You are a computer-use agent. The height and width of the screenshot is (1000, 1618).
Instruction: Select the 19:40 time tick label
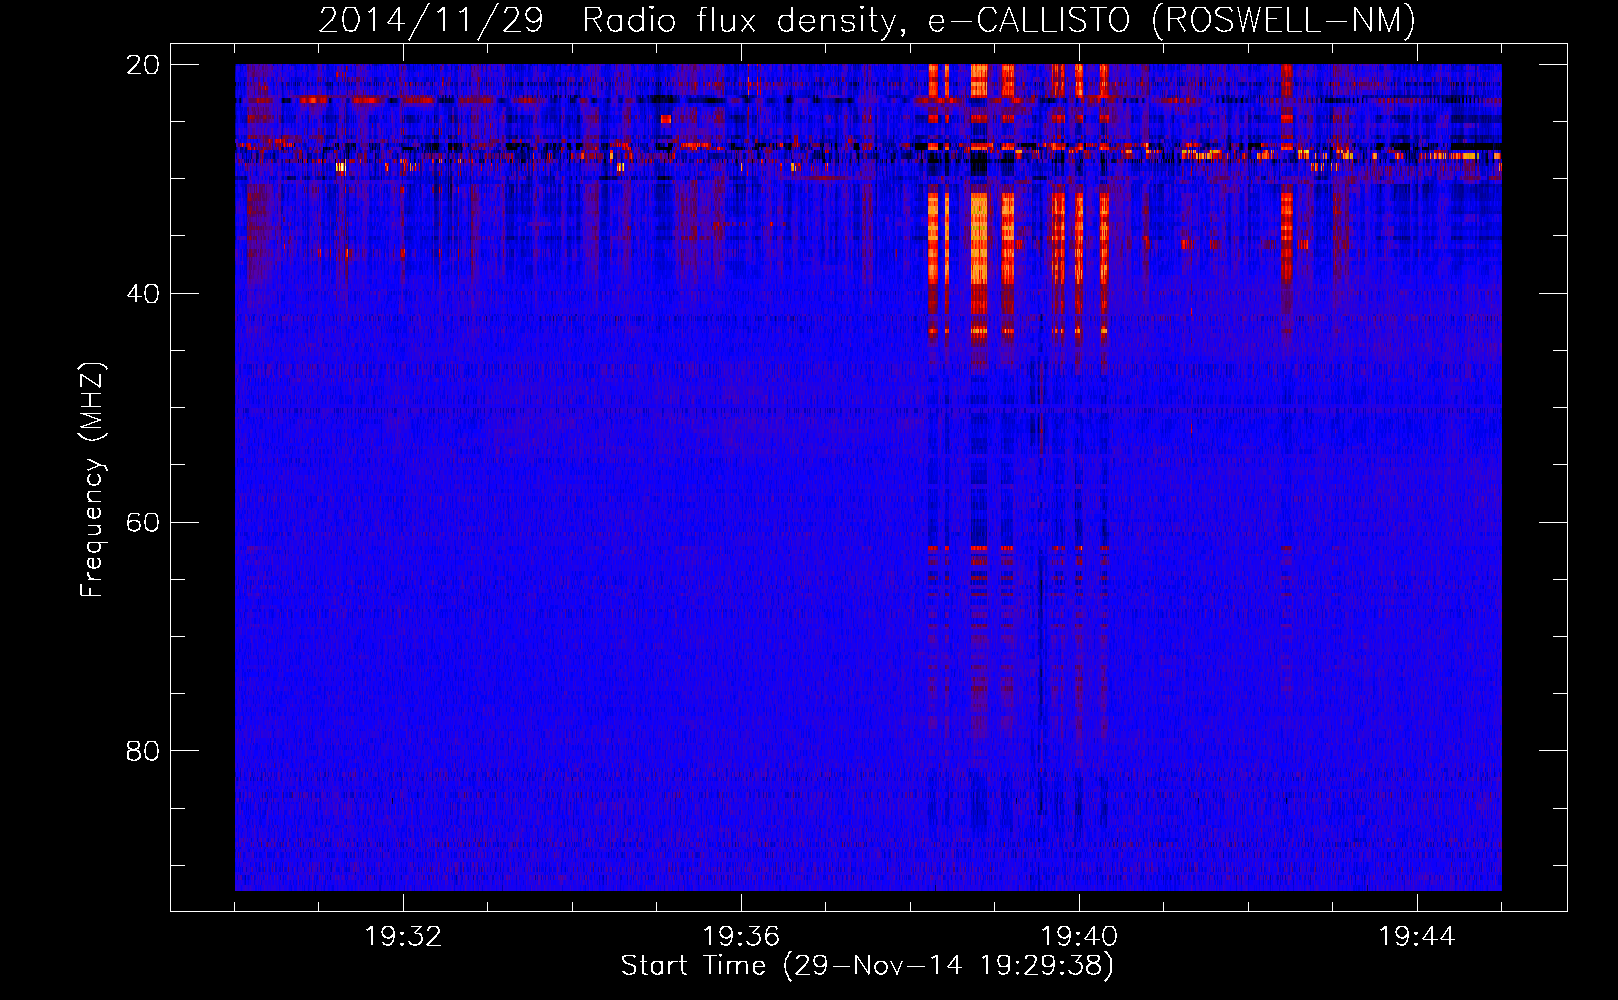tap(1079, 937)
